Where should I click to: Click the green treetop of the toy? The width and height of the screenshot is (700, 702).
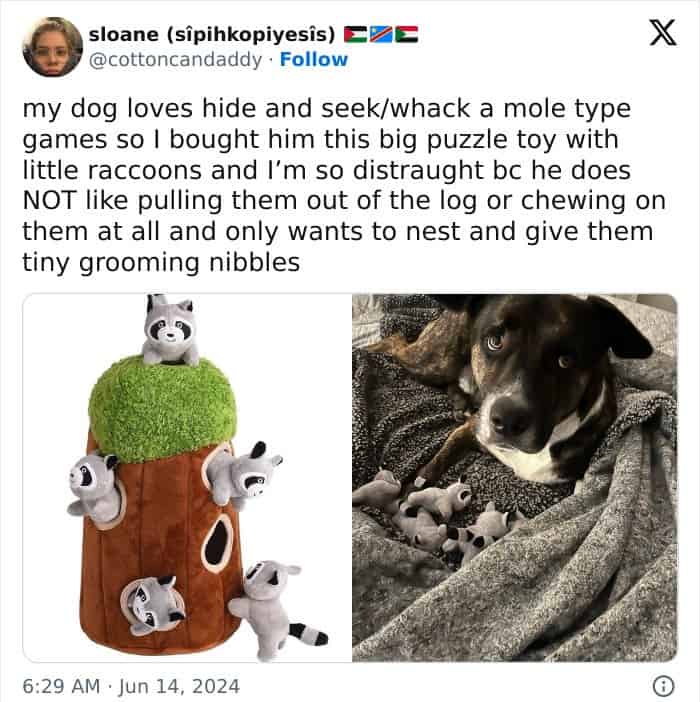tap(162, 407)
